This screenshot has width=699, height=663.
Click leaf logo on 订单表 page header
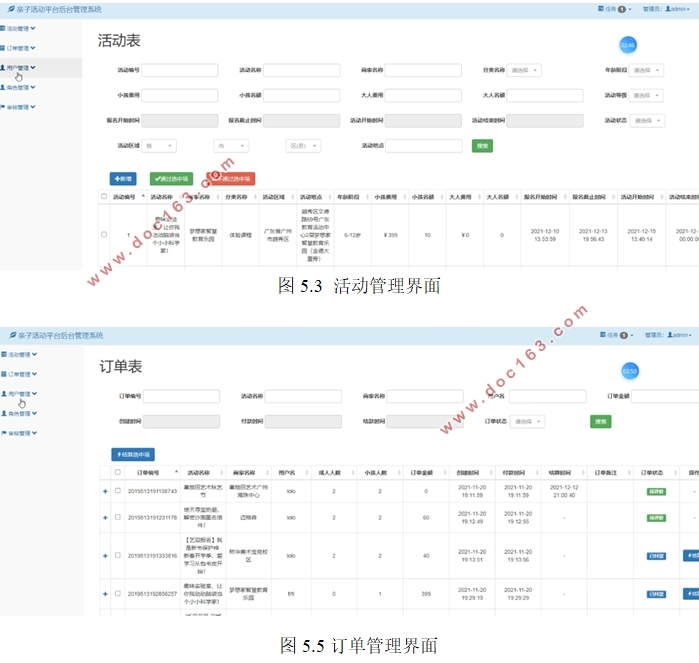13,335
